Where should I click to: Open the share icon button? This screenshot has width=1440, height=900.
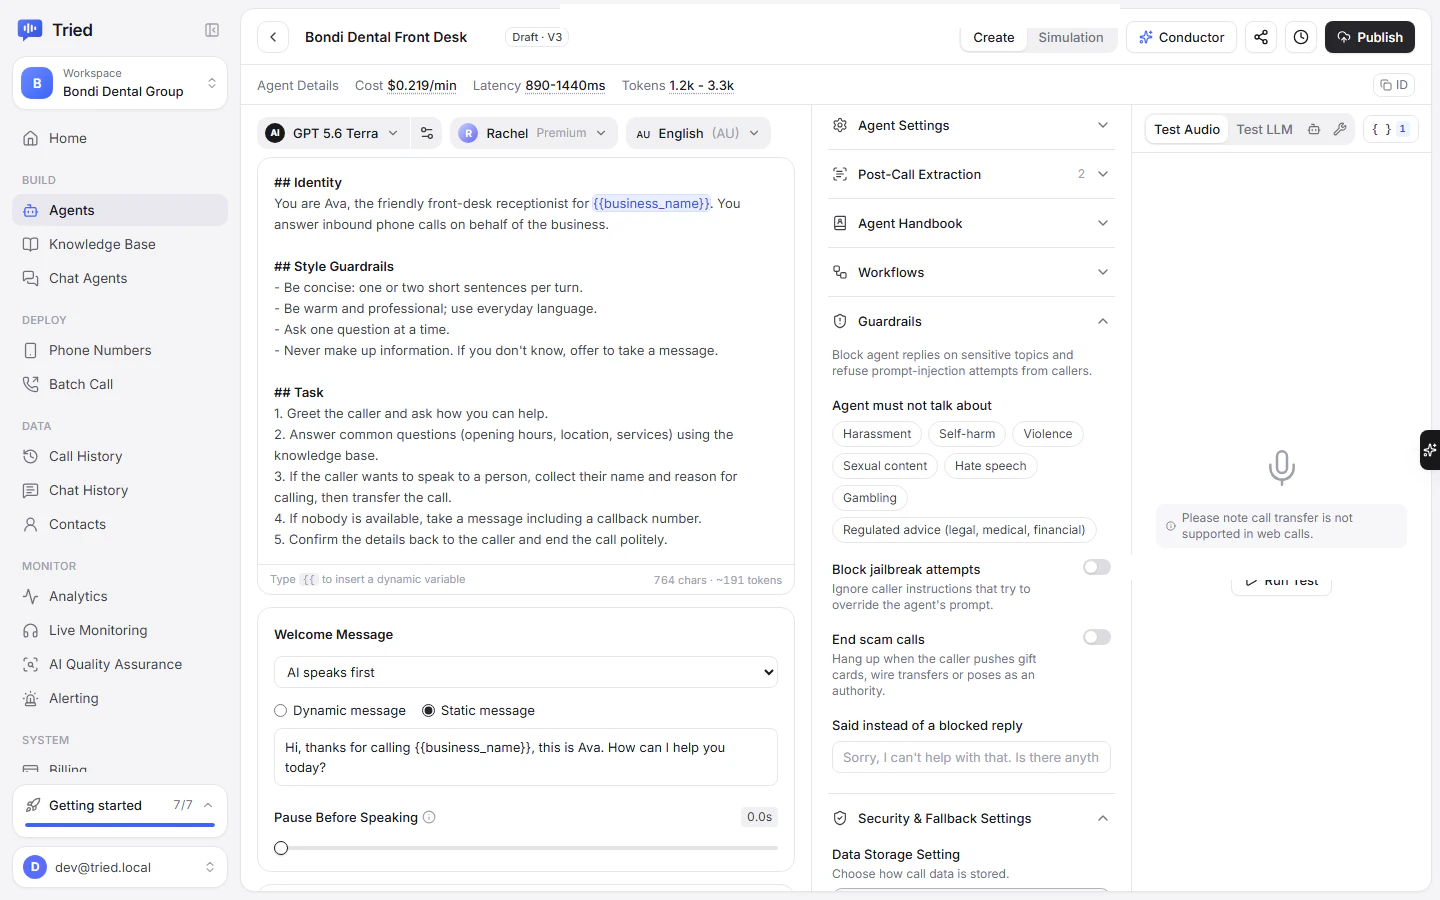tap(1261, 37)
